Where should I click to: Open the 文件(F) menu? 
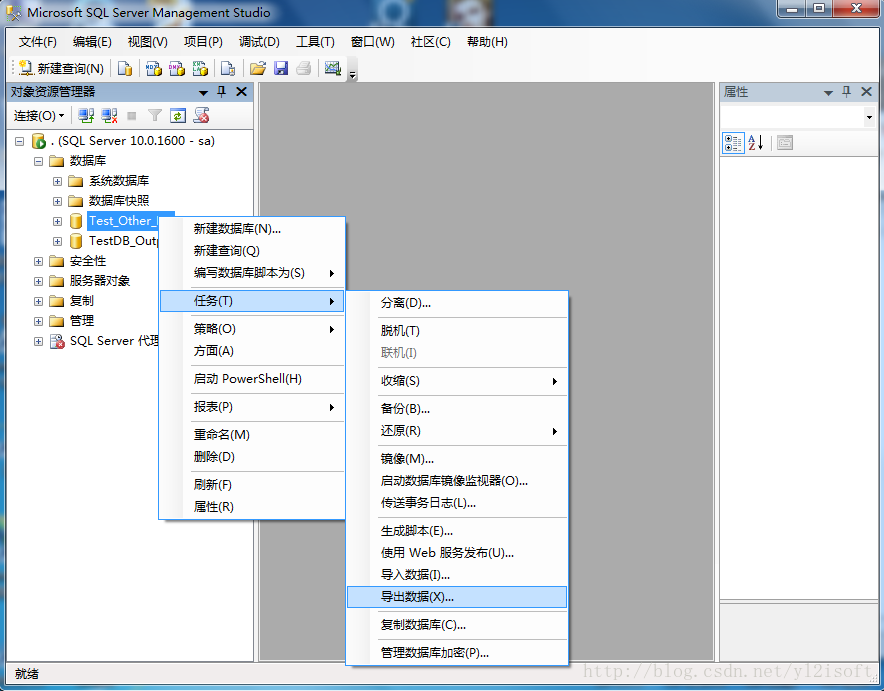38,42
